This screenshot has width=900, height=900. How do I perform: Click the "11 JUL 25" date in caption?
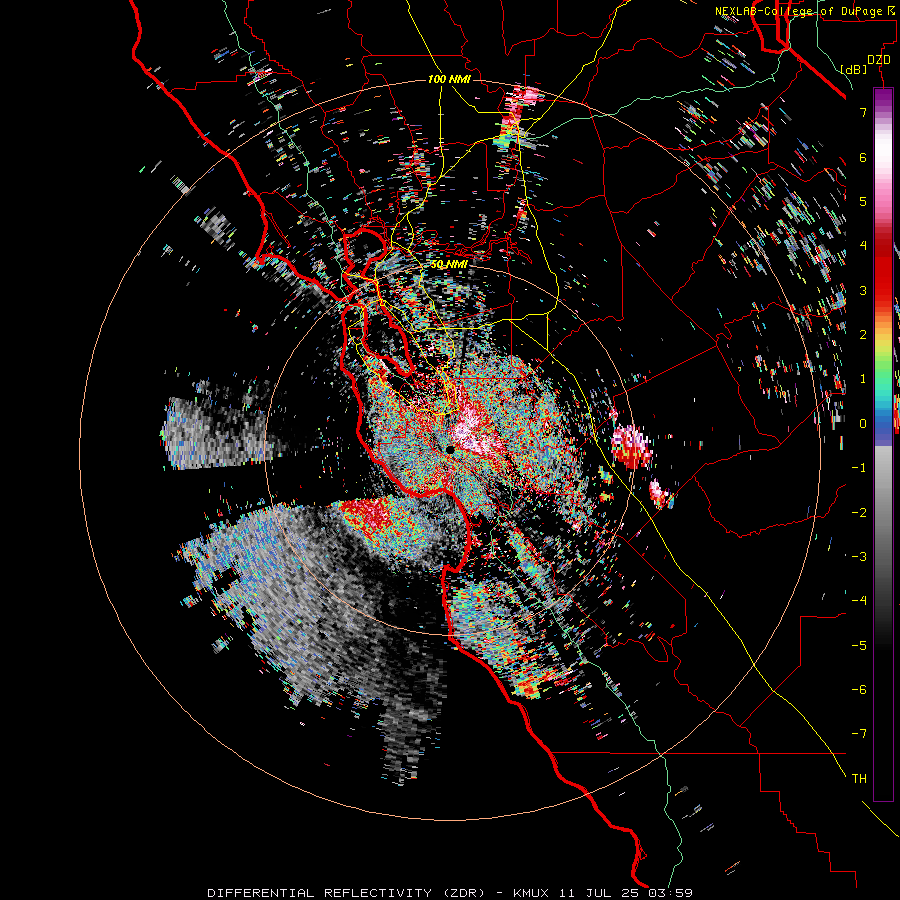pyautogui.click(x=600, y=893)
